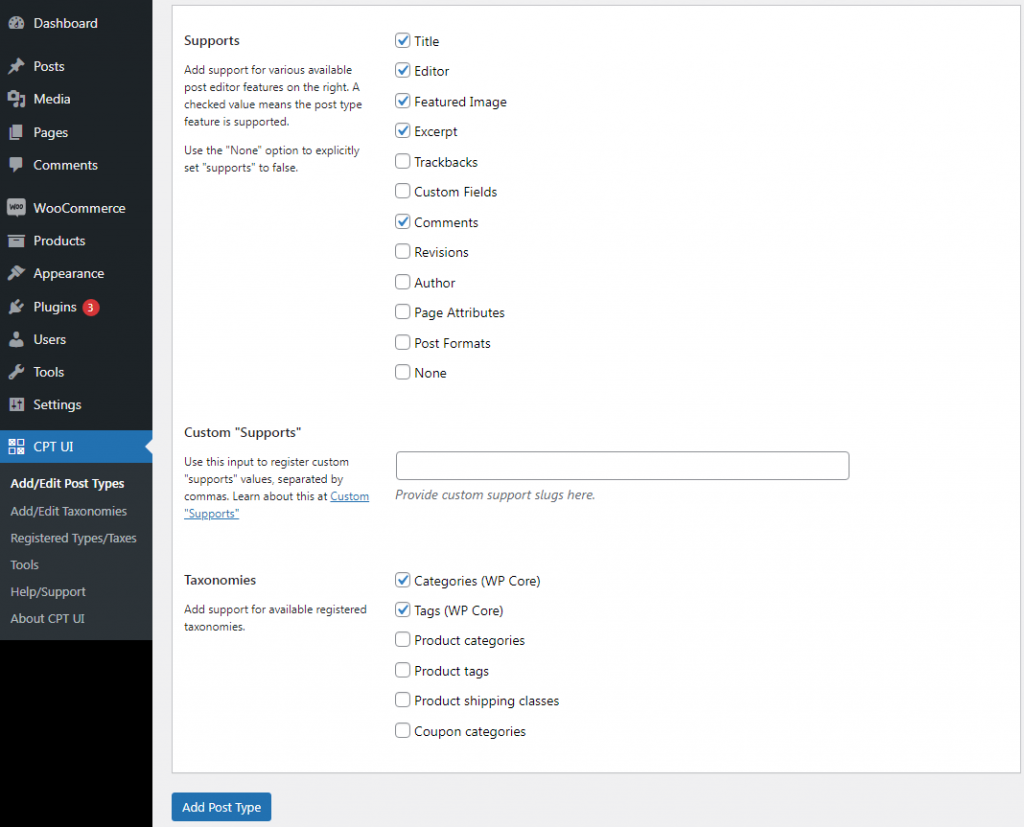Uncheck Featured Image support
Screen dimensions: 1024x827
pos(403,101)
